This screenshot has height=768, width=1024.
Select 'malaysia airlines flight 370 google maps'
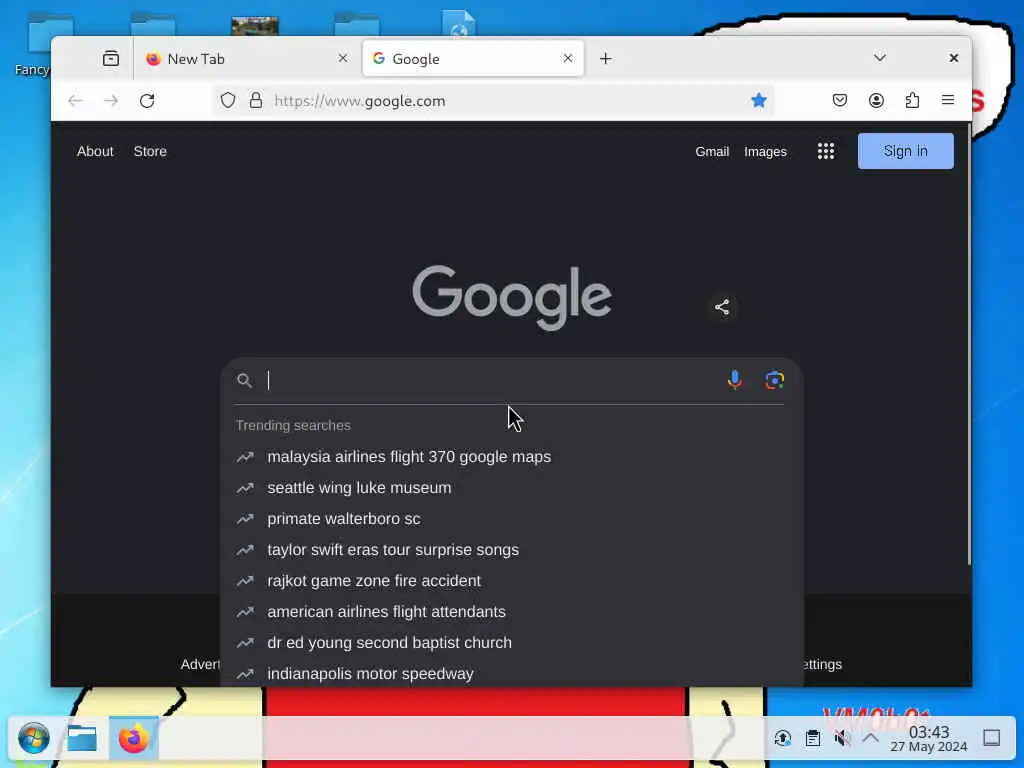[x=511, y=456]
